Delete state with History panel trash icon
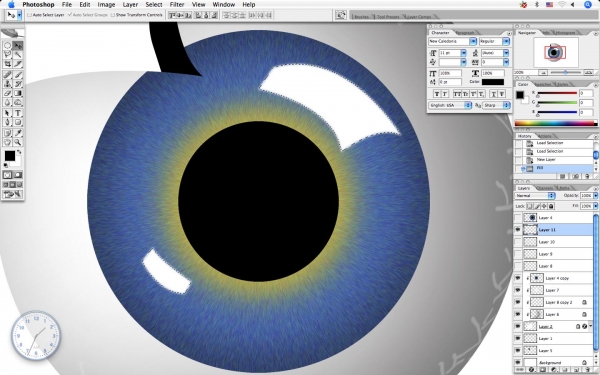 point(587,176)
